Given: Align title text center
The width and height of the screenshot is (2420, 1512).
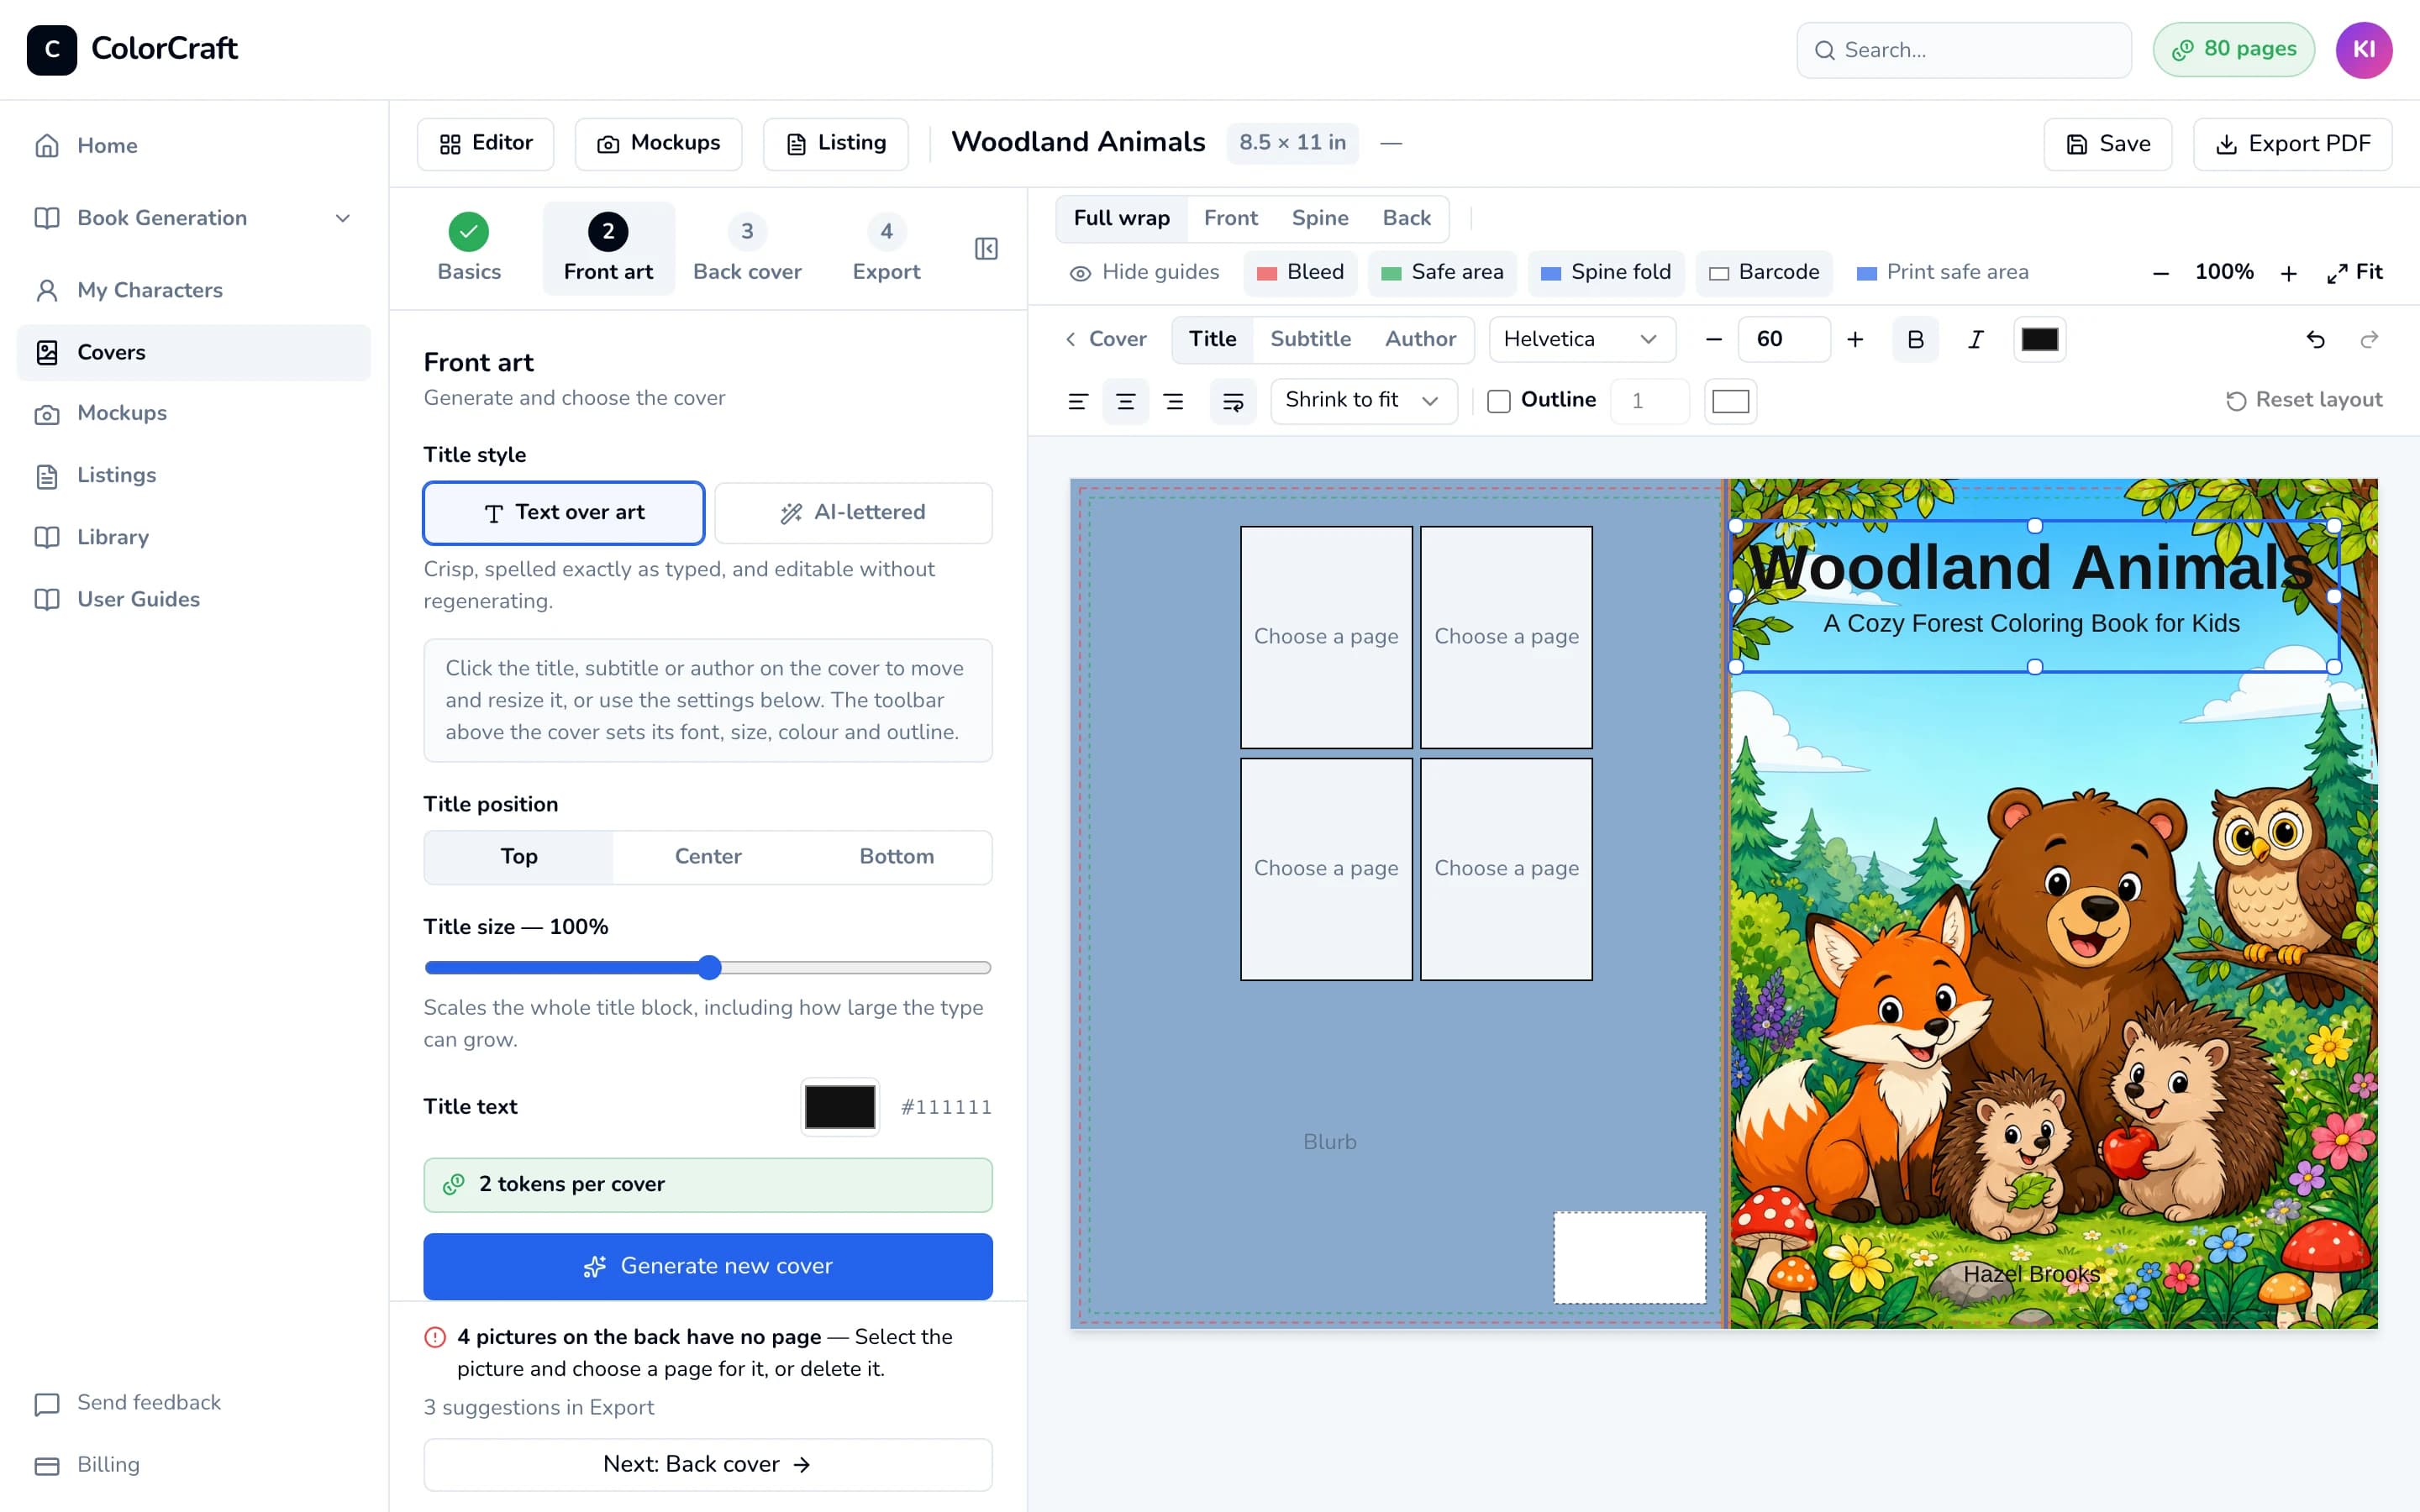Looking at the screenshot, I should click(x=1125, y=401).
